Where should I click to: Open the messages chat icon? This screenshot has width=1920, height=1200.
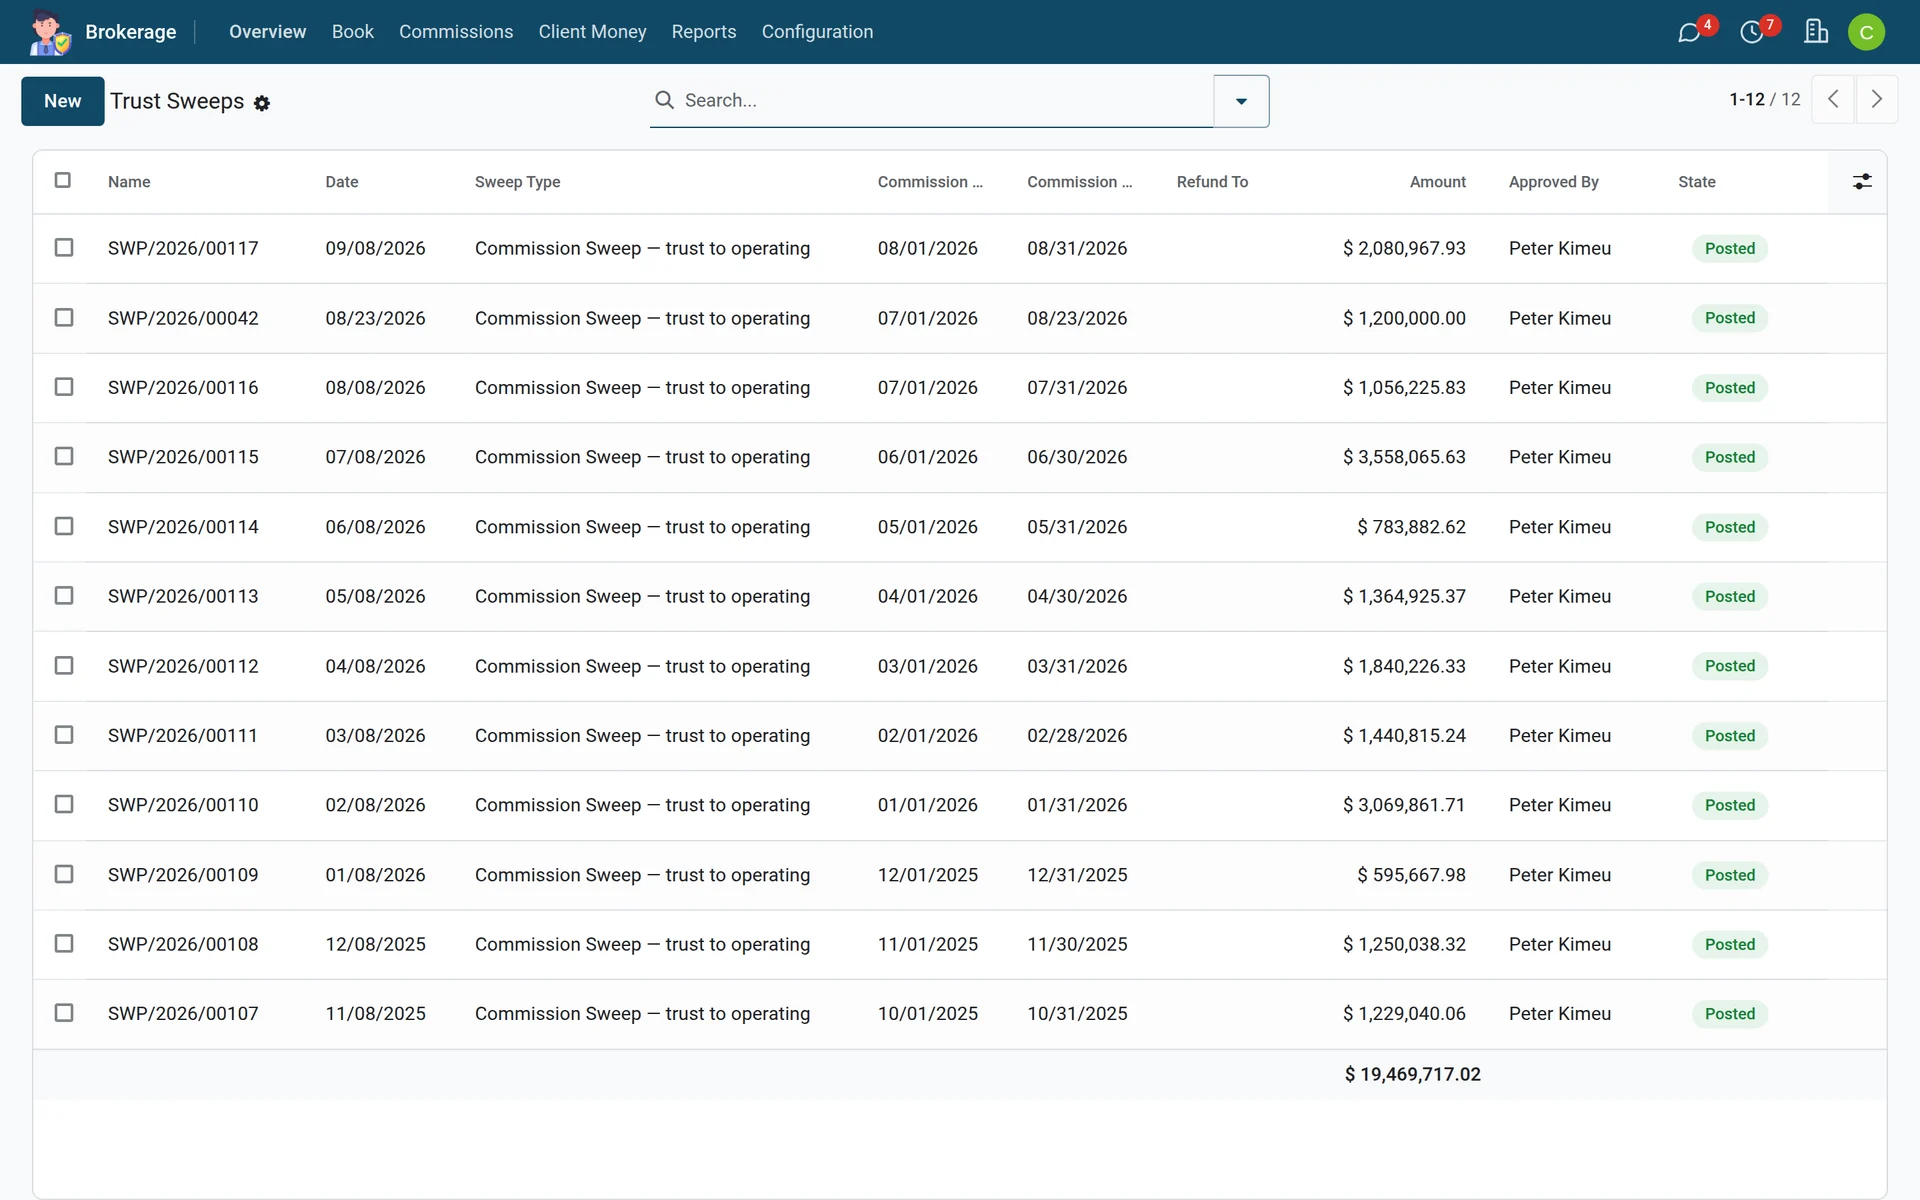coord(1689,32)
